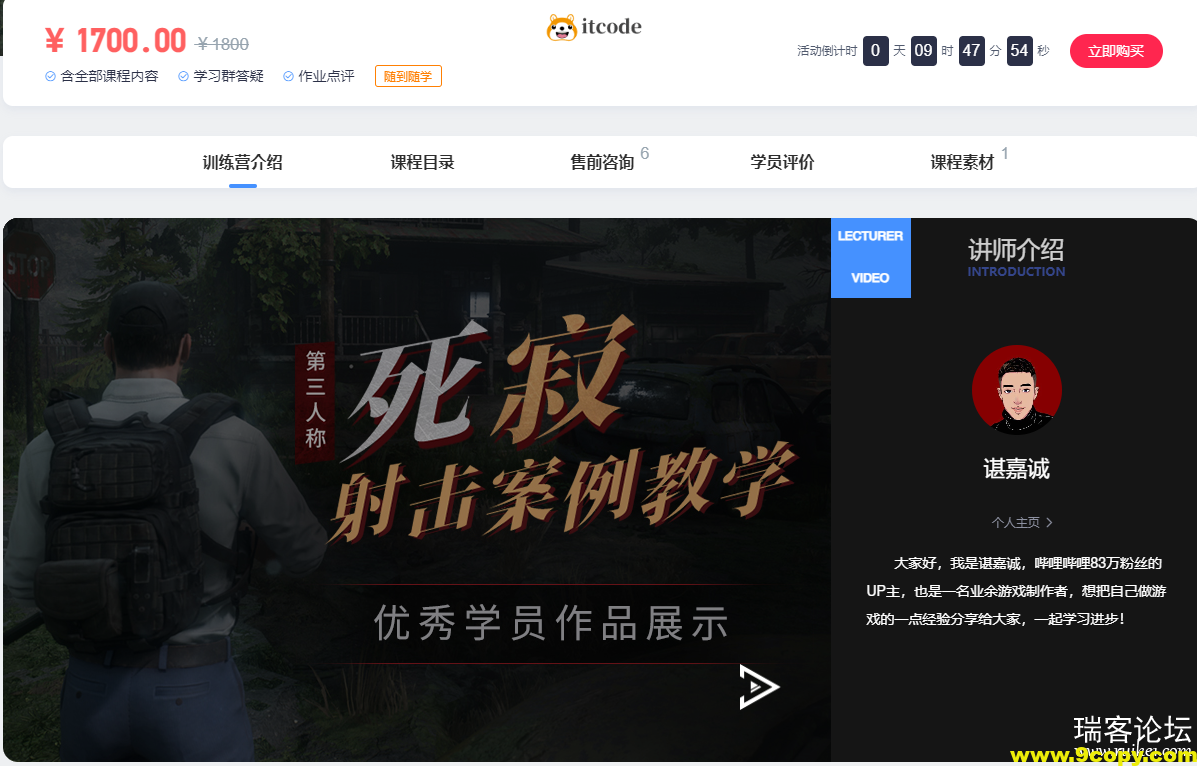
Task: Select the 学习群答疑 feature item
Action: [x=227, y=75]
